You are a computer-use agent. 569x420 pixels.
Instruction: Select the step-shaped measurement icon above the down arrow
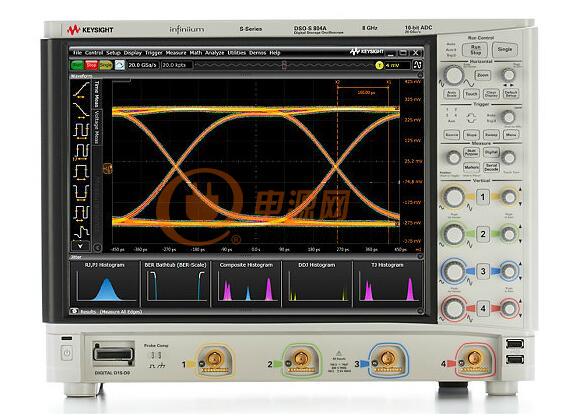(x=81, y=232)
